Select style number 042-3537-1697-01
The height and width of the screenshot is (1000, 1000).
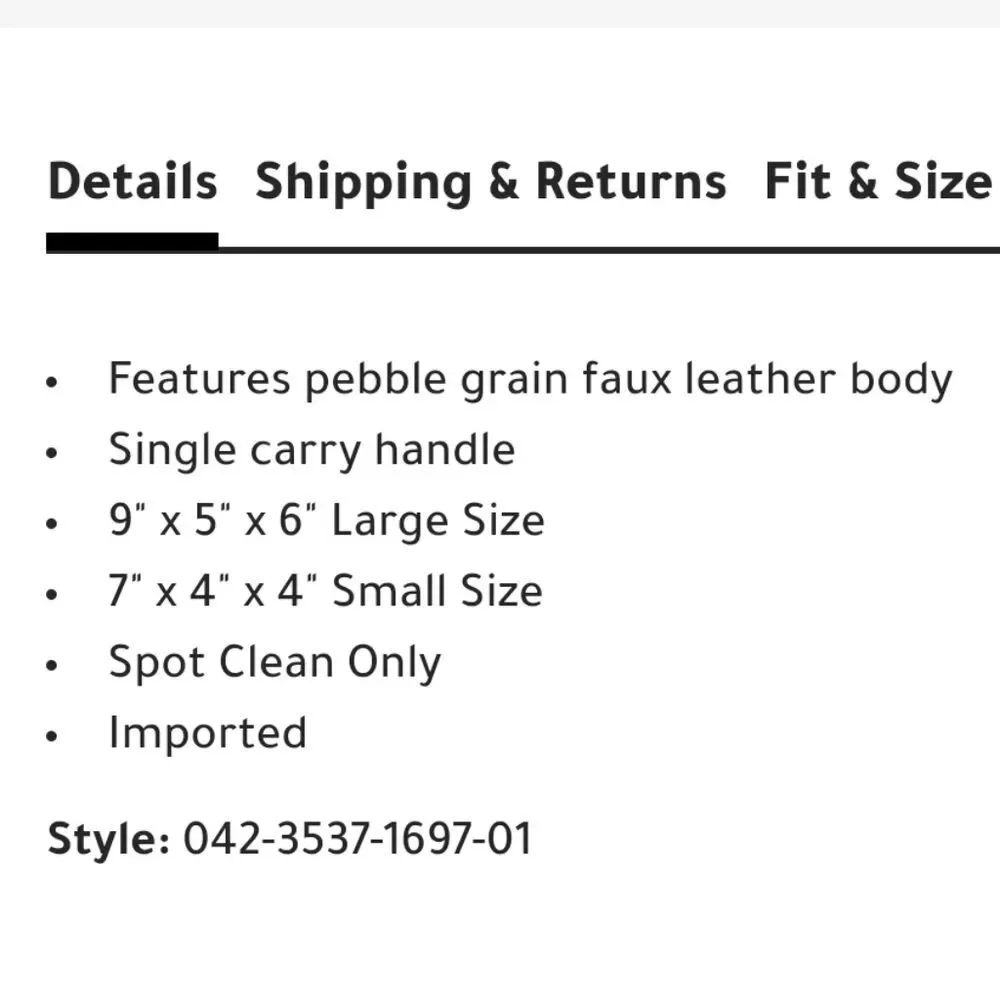[x=357, y=838]
